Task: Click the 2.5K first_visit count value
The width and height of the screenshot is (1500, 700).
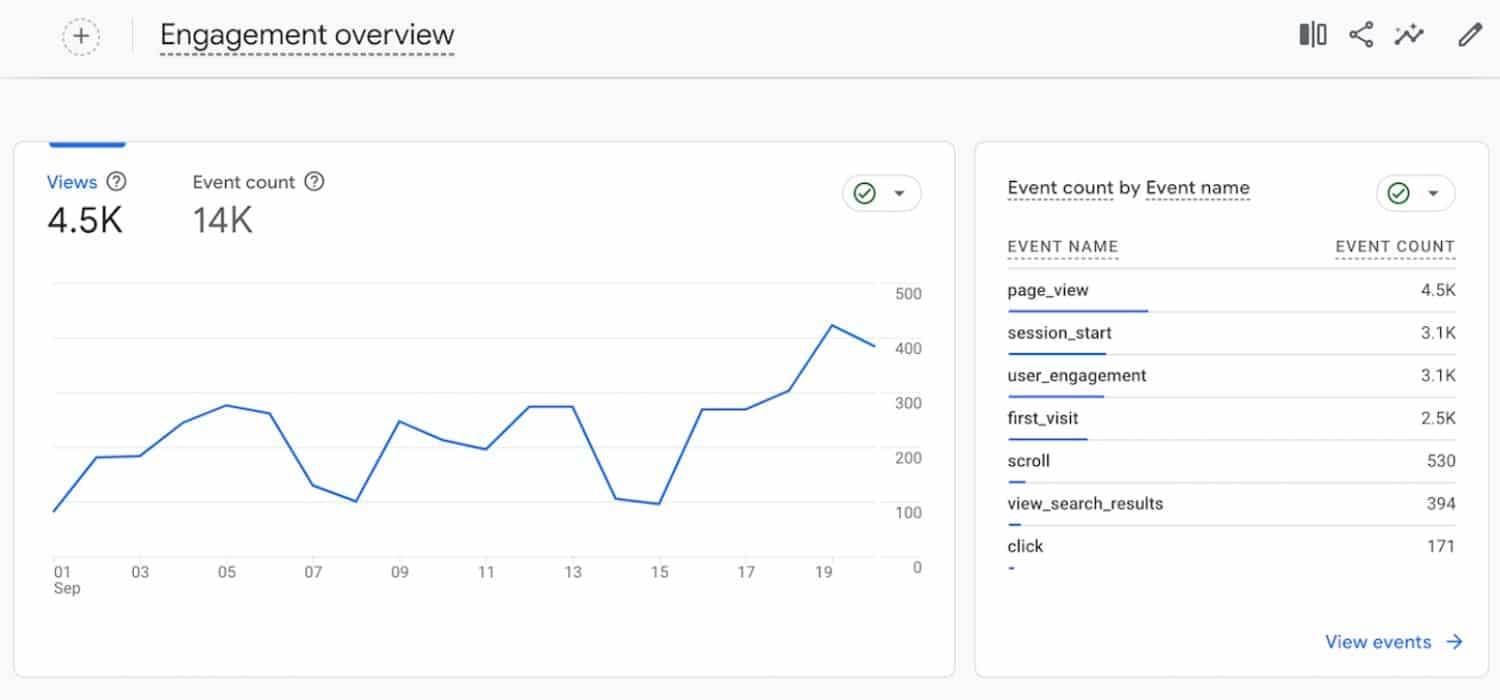Action: (1438, 418)
